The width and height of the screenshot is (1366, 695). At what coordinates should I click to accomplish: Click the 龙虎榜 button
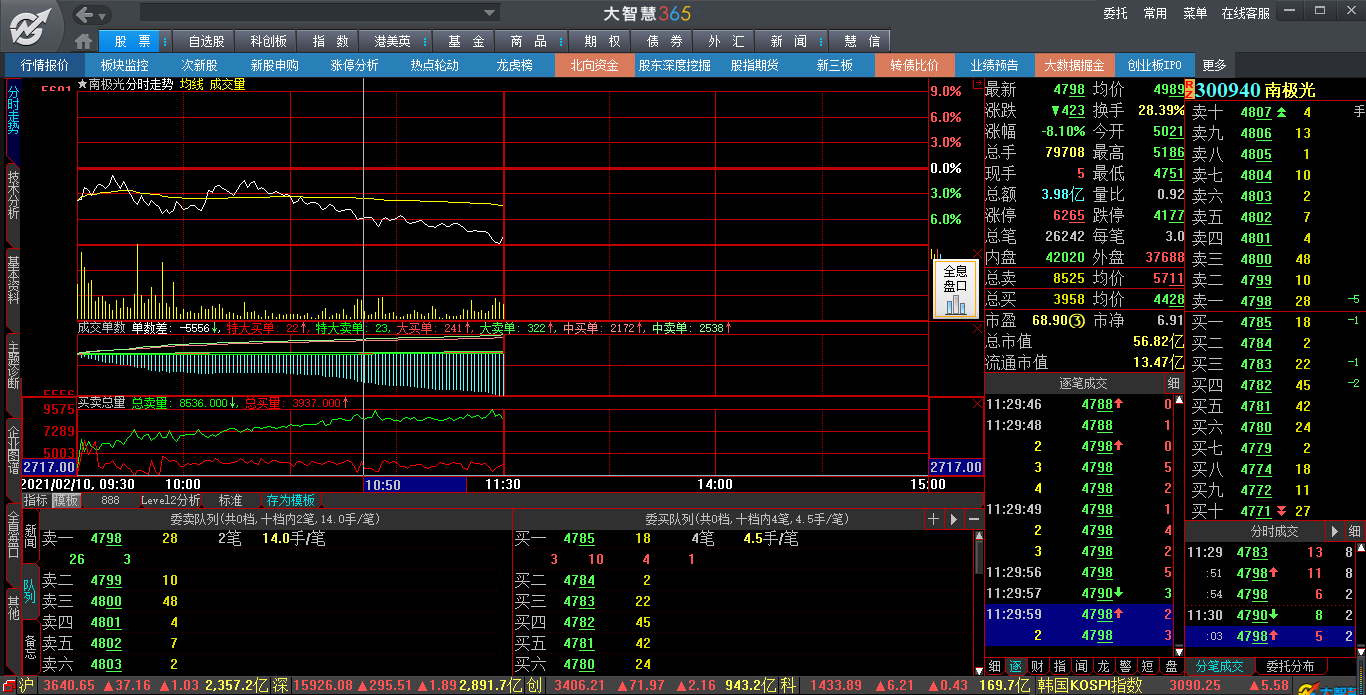tap(514, 65)
